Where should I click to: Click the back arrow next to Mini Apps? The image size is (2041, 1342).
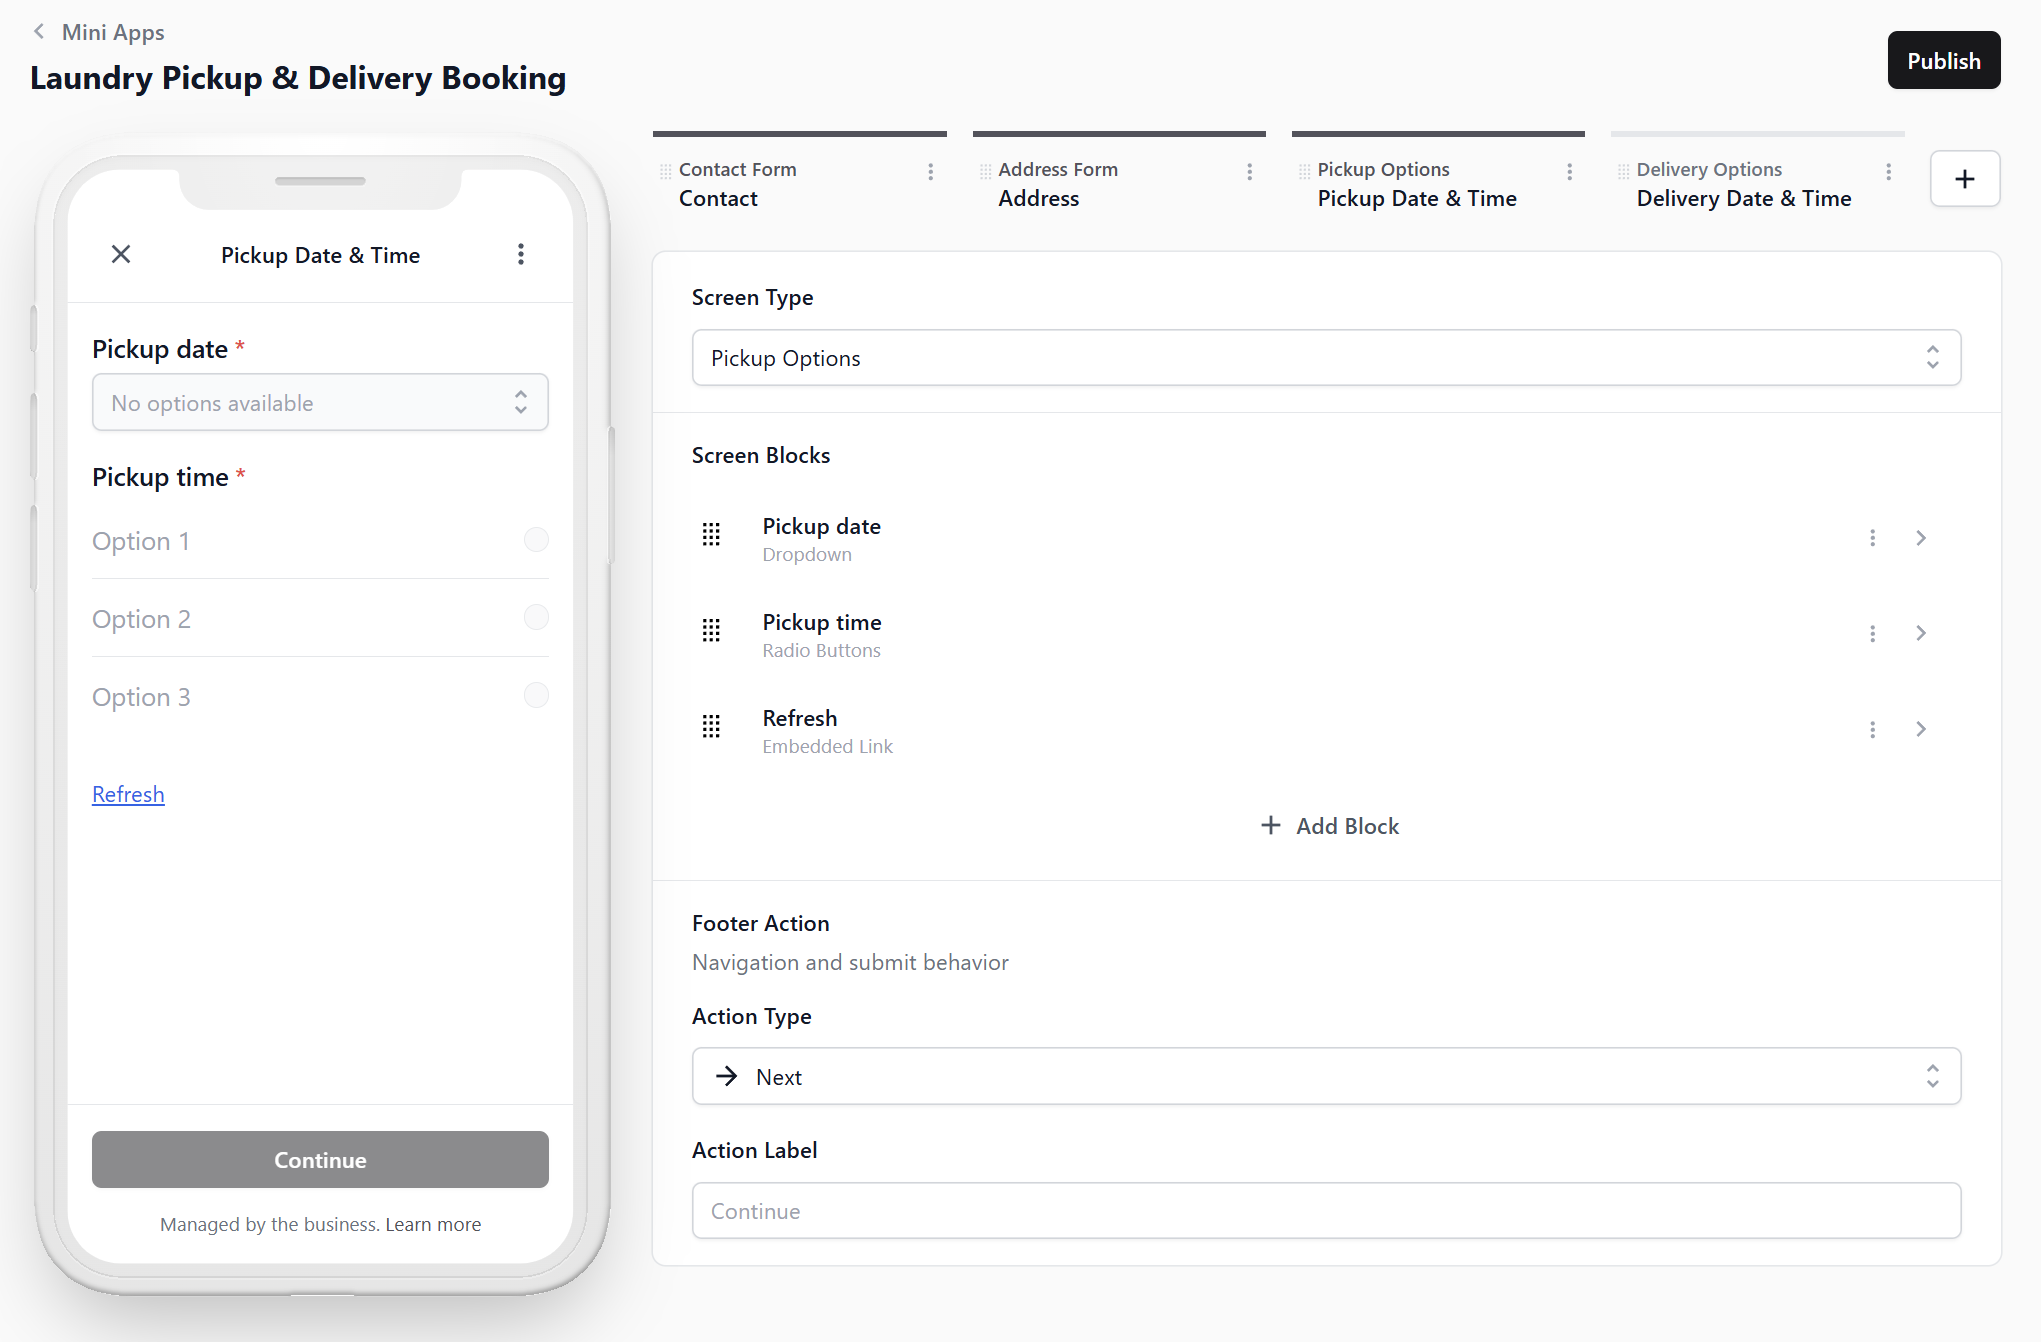pyautogui.click(x=39, y=32)
